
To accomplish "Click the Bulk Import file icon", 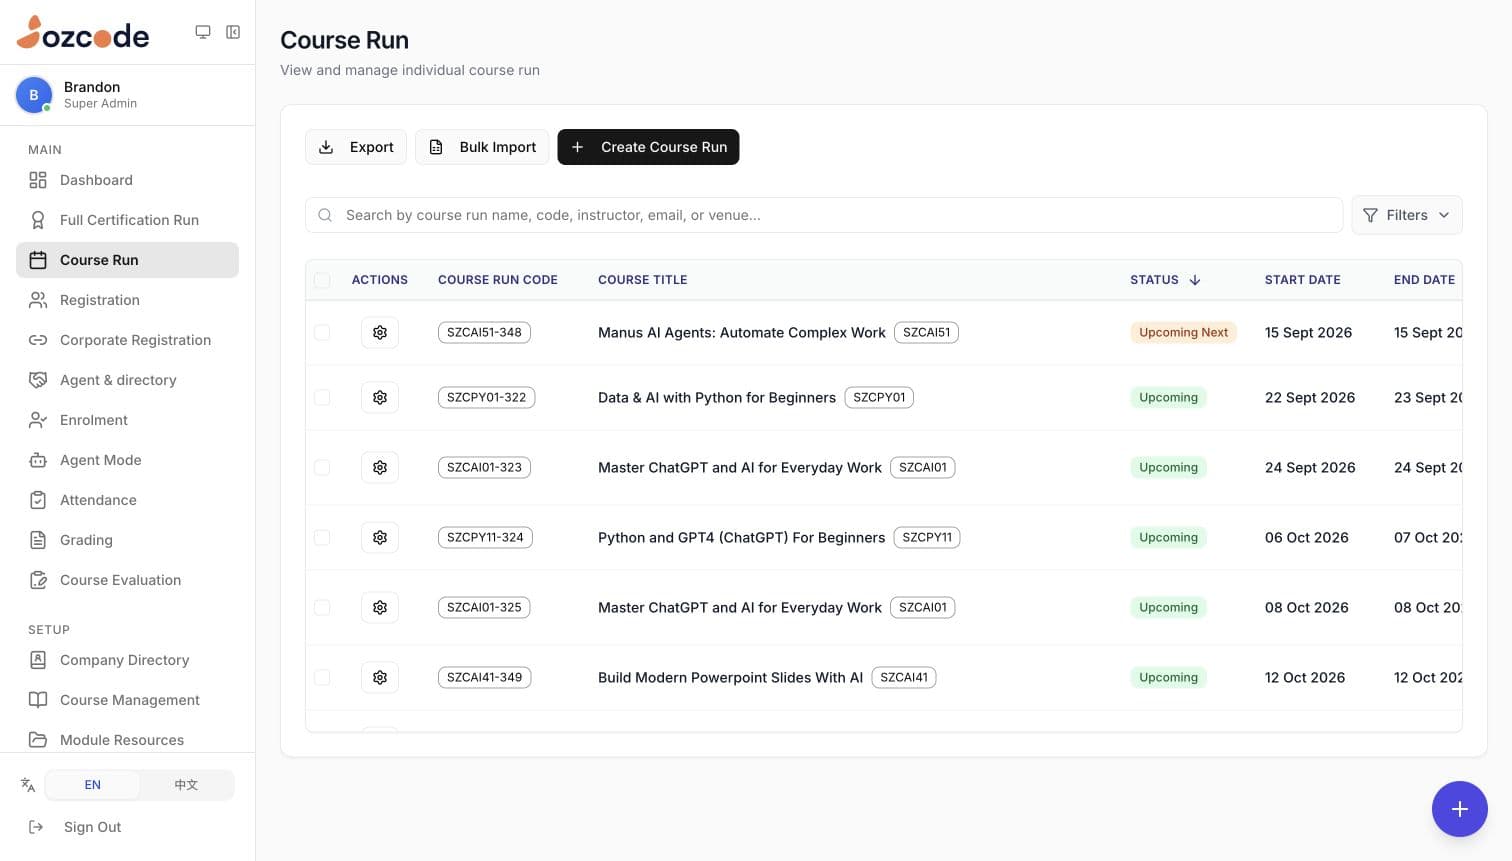I will point(436,147).
